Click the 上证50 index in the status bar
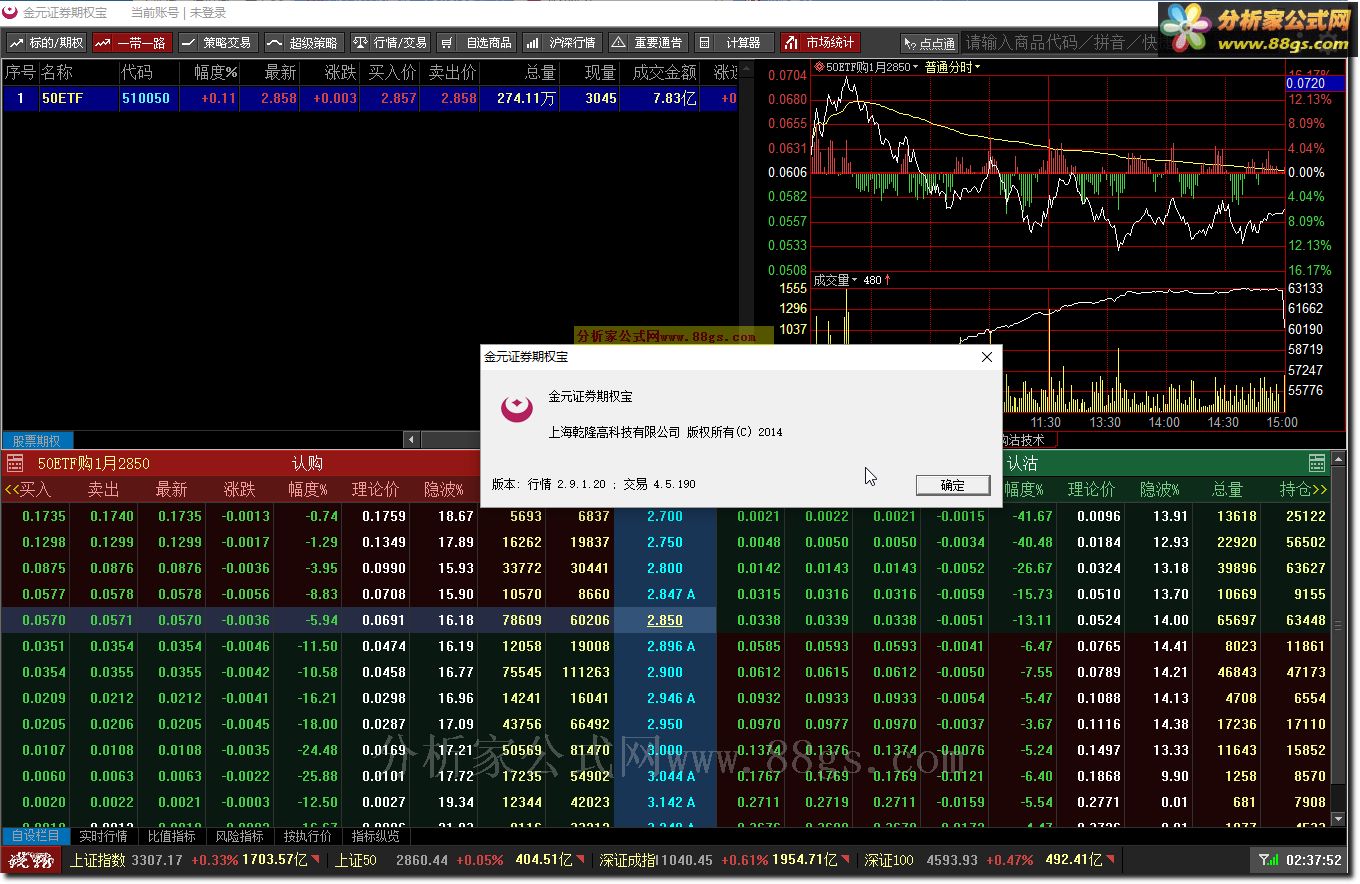 pyautogui.click(x=355, y=860)
